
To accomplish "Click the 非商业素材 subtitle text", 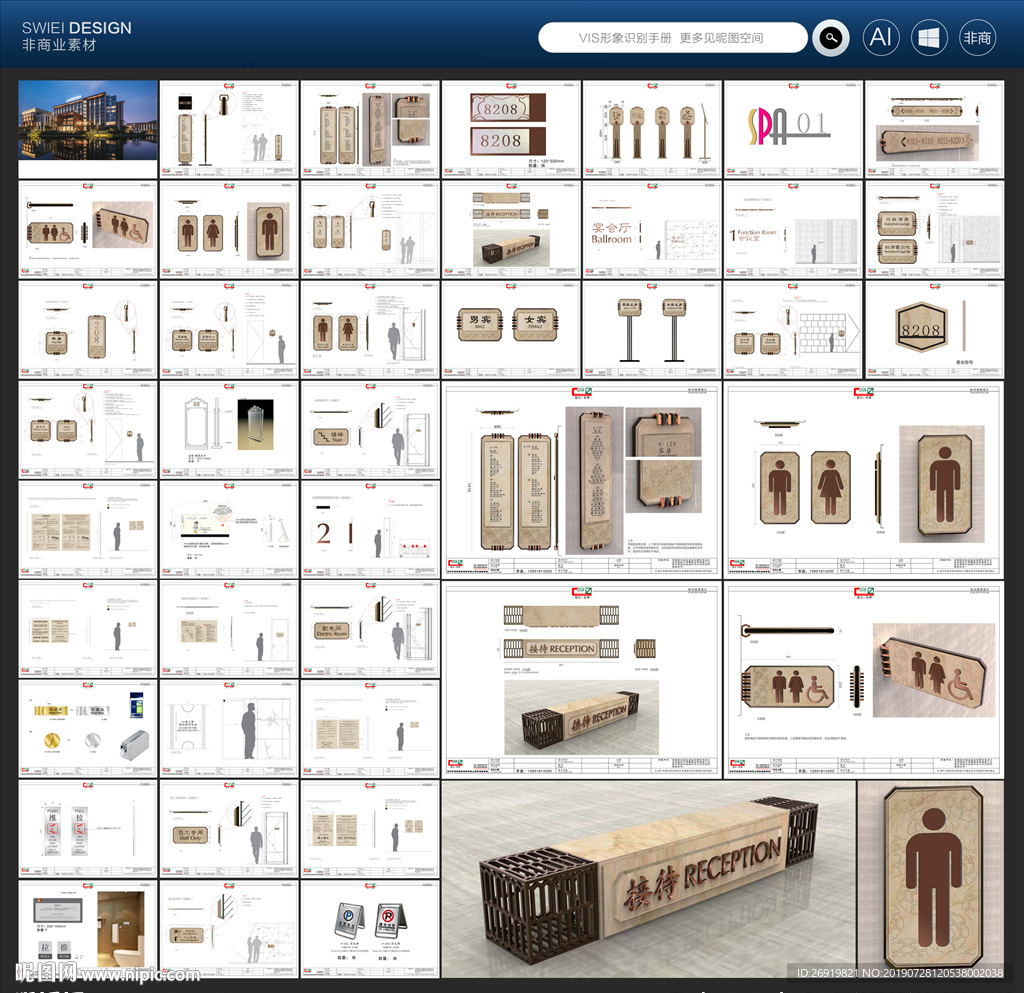I will coord(59,45).
